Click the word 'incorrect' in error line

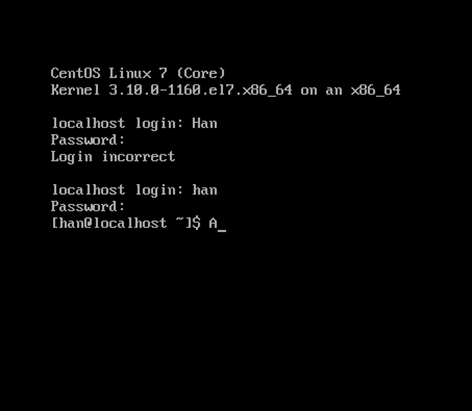tap(139, 157)
